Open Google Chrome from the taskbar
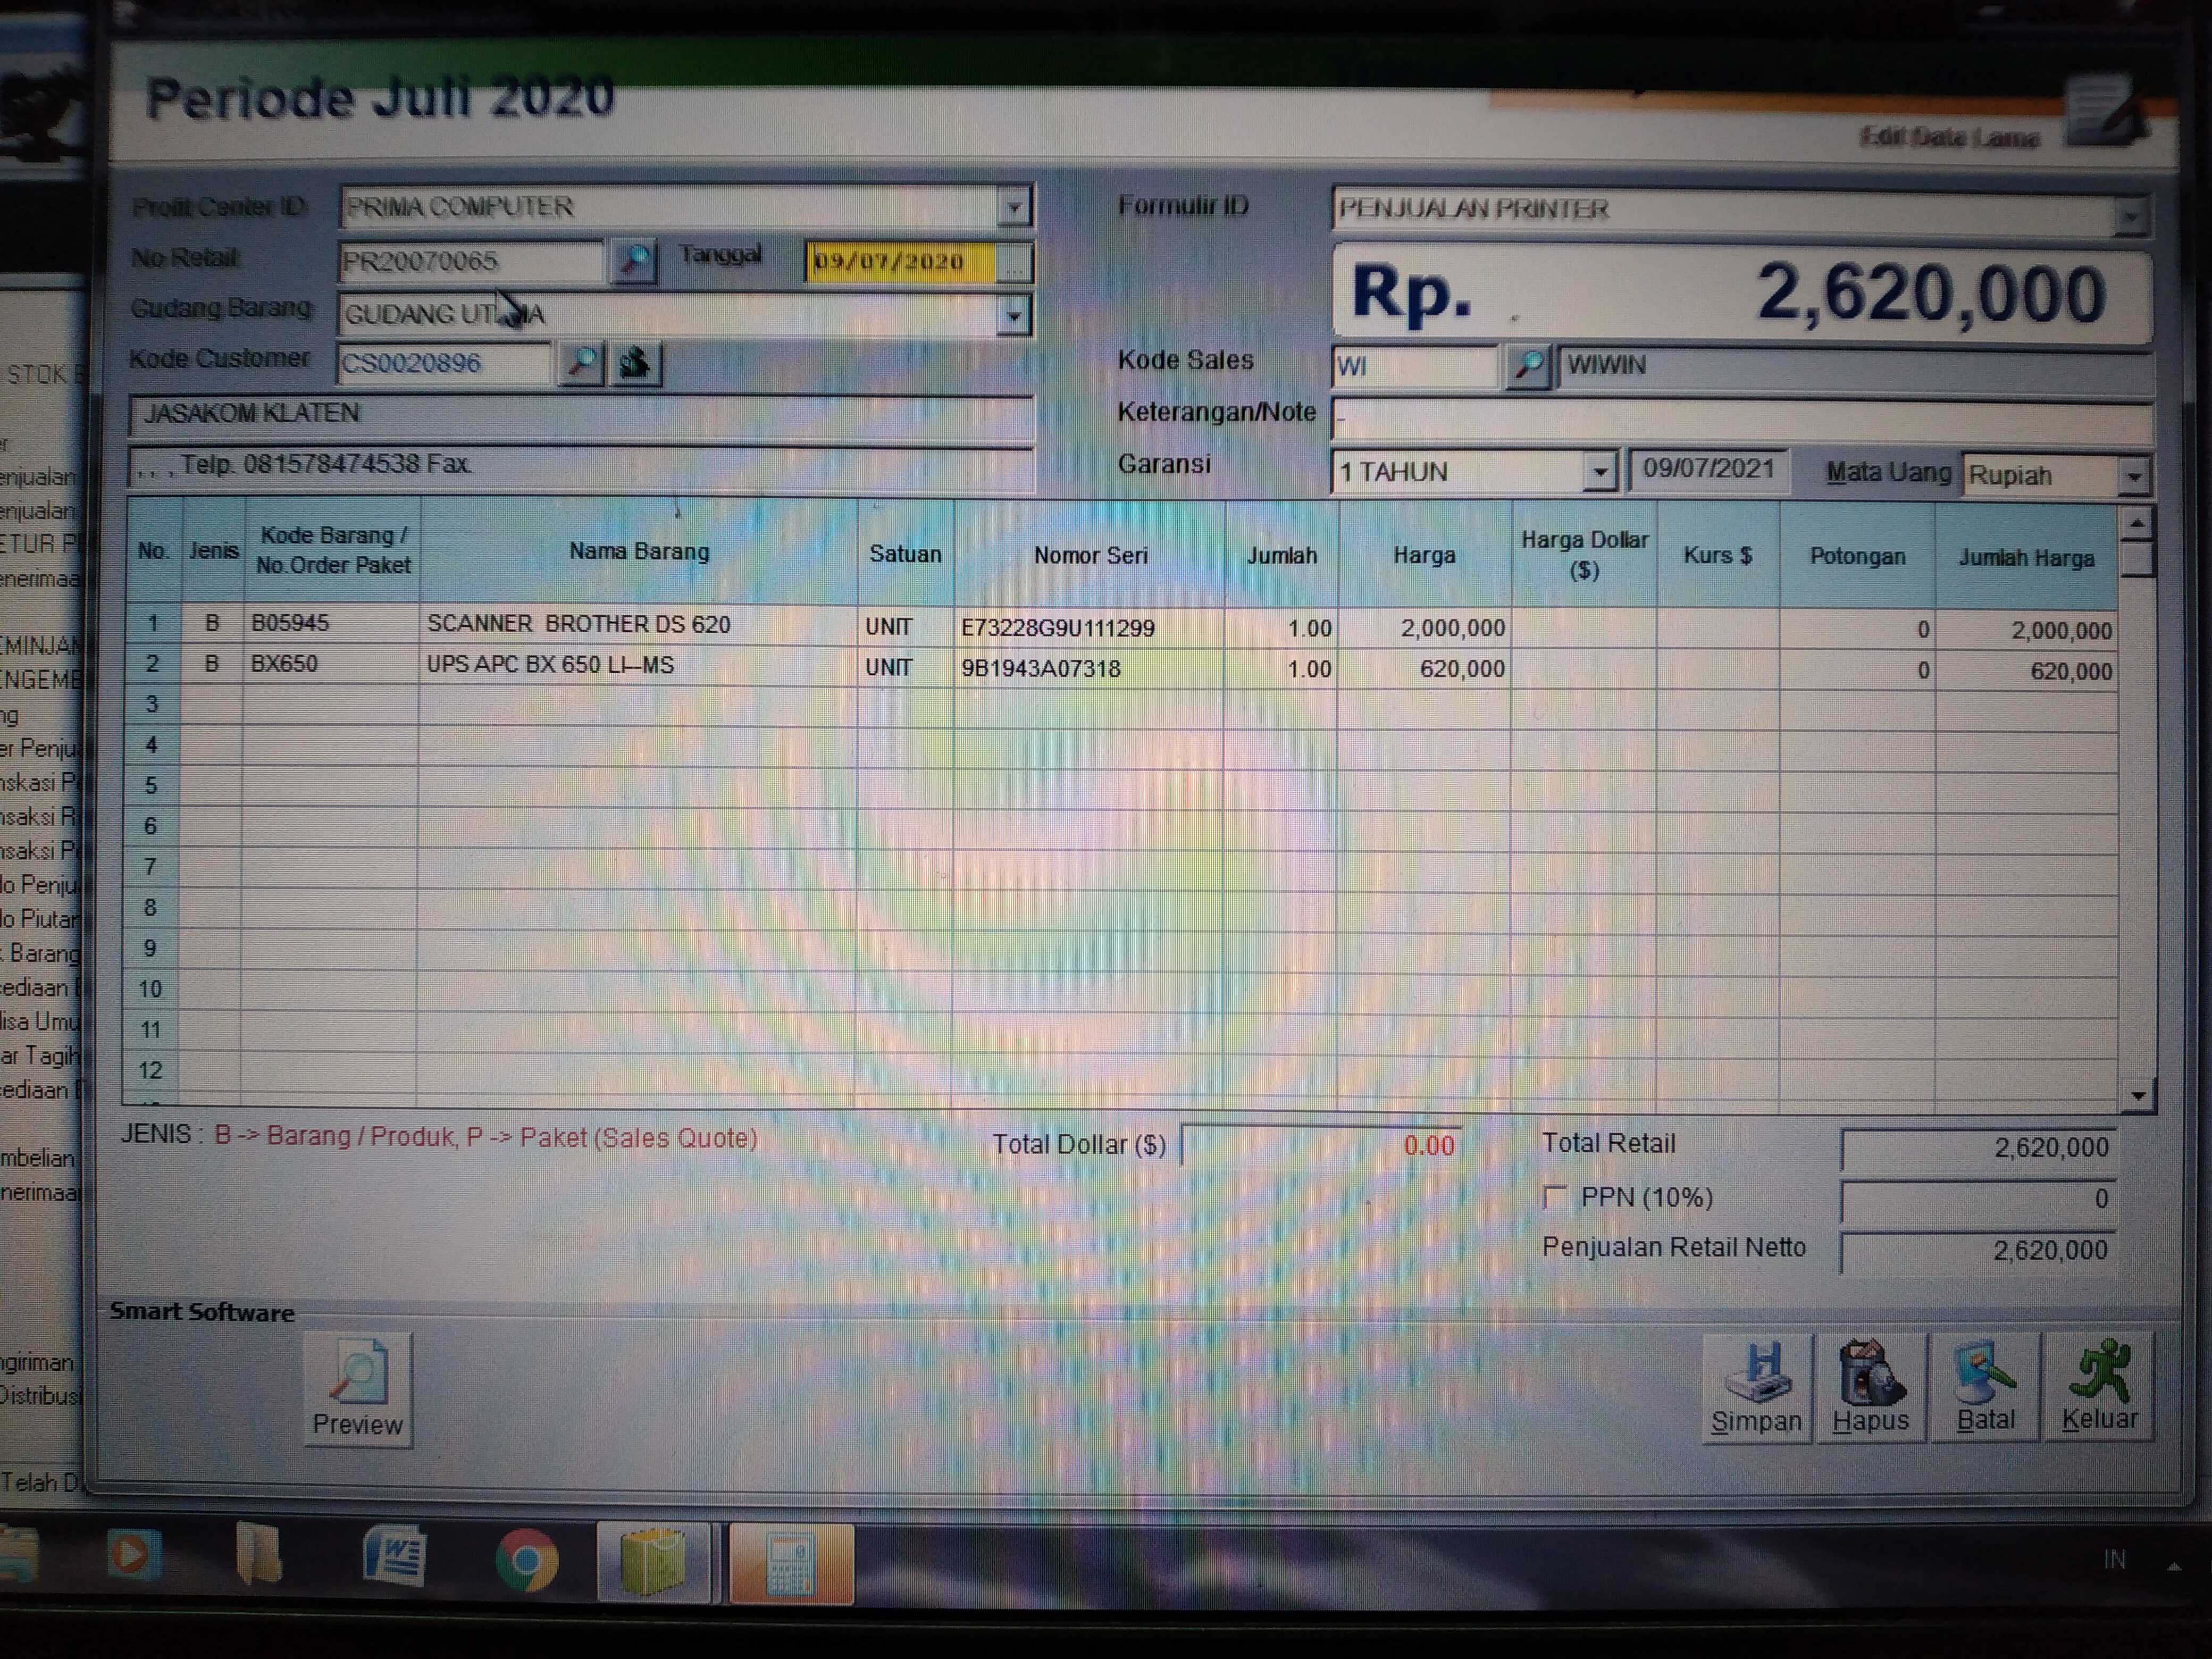 [526, 1559]
